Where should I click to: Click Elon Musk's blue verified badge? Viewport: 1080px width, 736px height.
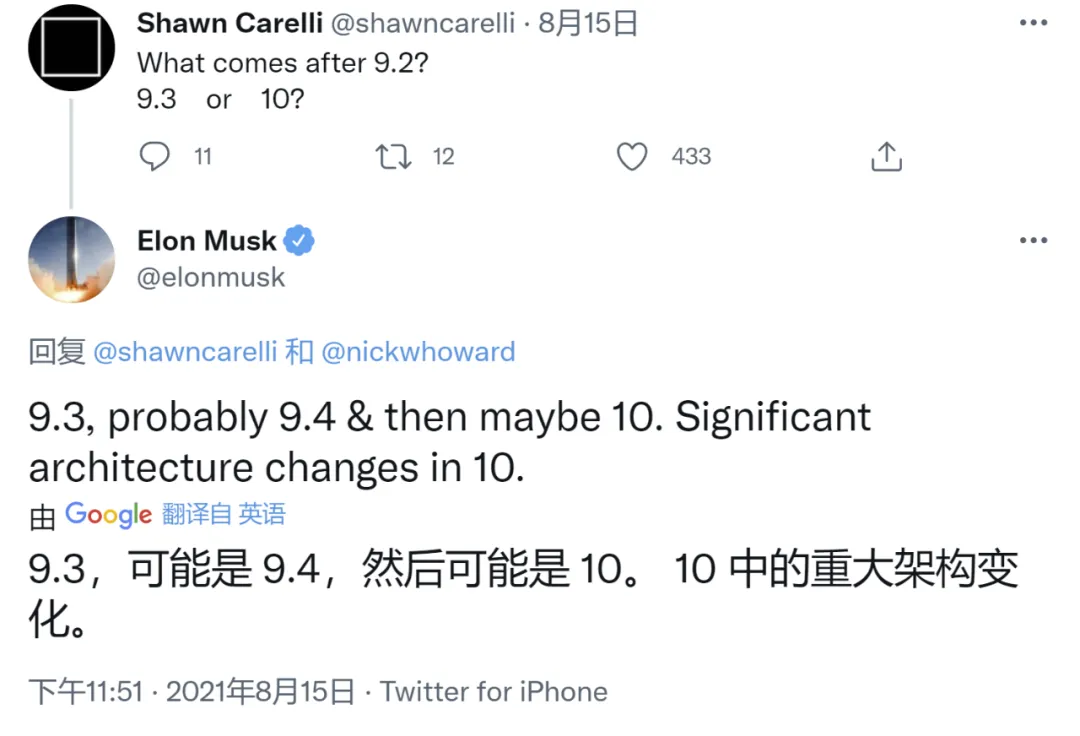click(x=299, y=240)
